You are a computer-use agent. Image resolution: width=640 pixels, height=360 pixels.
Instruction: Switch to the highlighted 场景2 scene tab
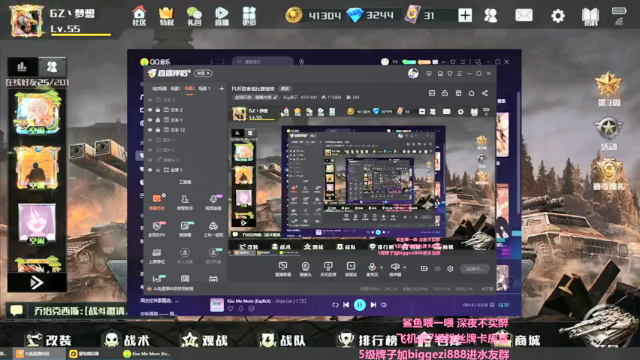(190, 89)
